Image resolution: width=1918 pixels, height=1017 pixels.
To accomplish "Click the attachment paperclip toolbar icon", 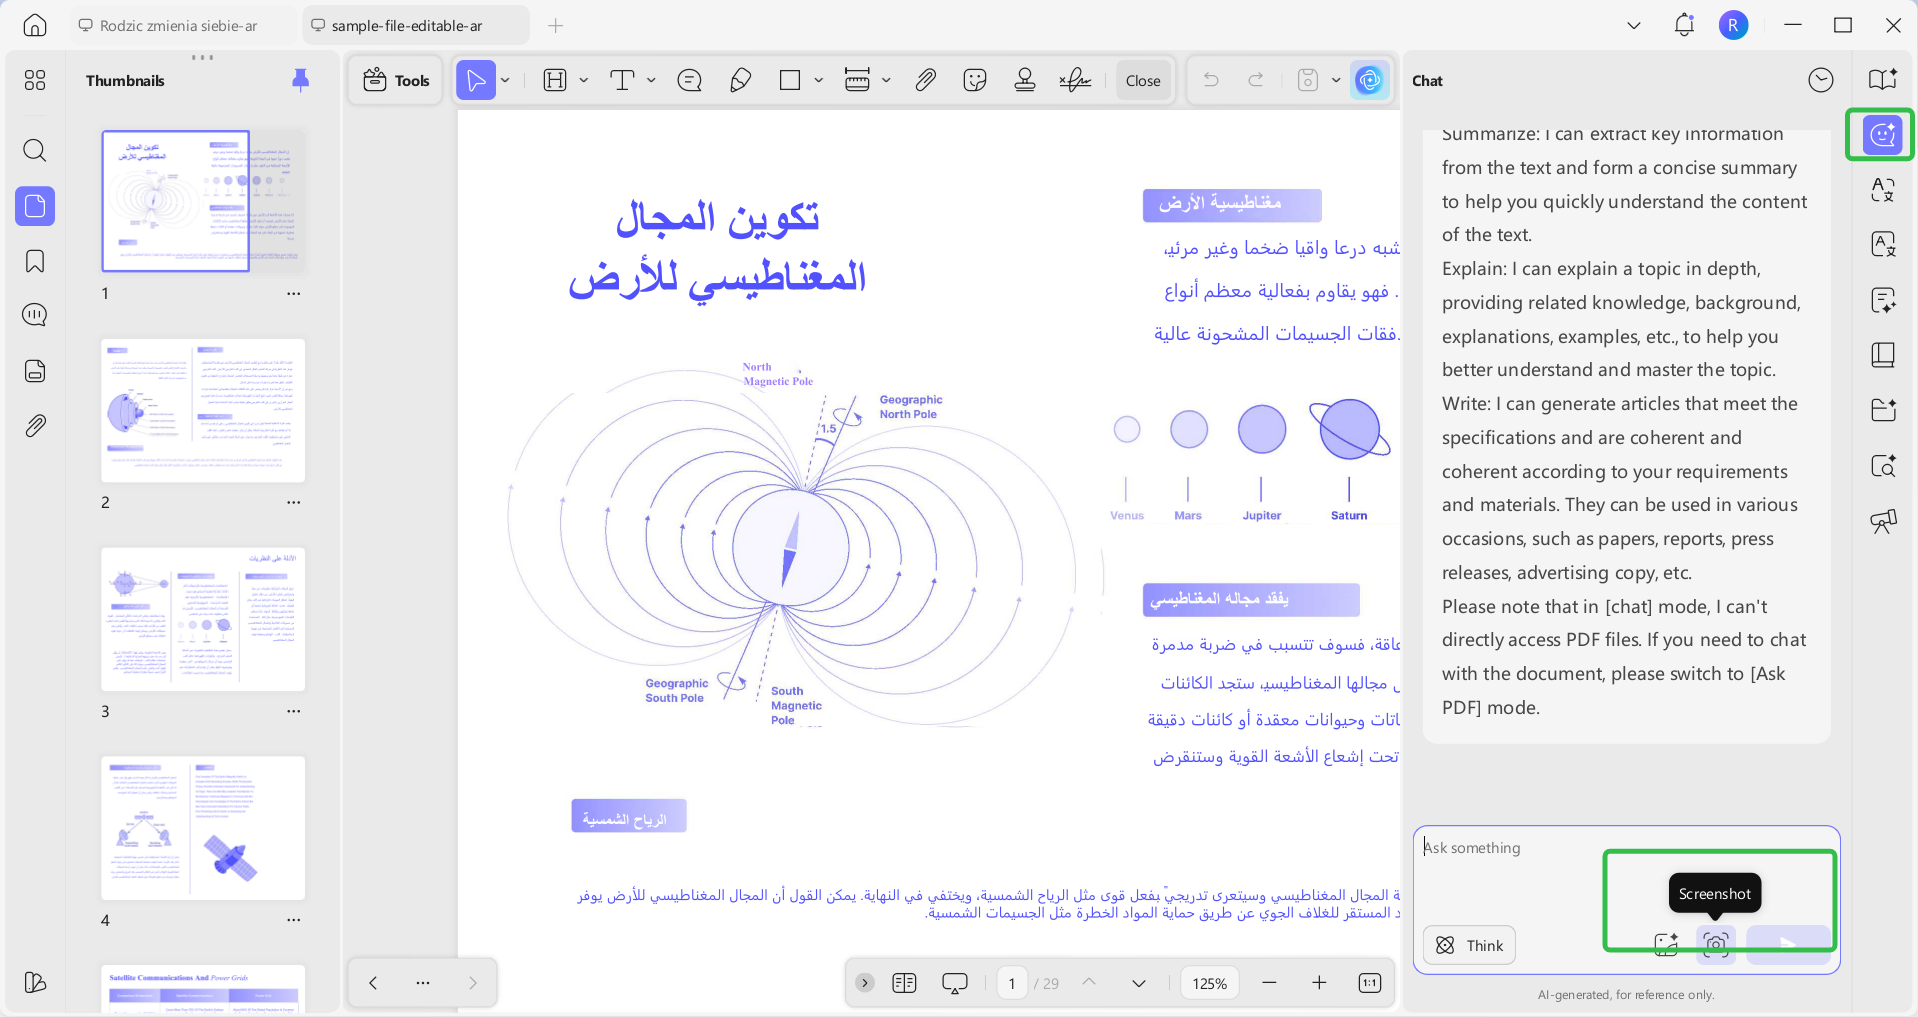I will [x=925, y=80].
